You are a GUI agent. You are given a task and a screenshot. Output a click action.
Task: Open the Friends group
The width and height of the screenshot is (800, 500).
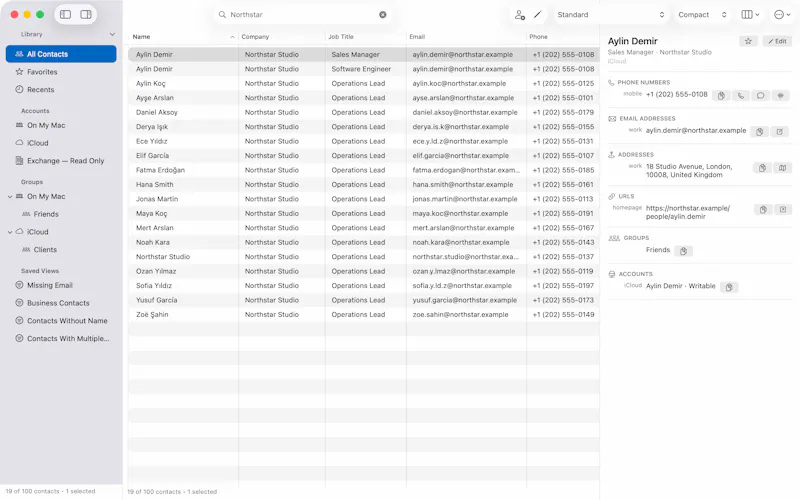(x=61, y=214)
